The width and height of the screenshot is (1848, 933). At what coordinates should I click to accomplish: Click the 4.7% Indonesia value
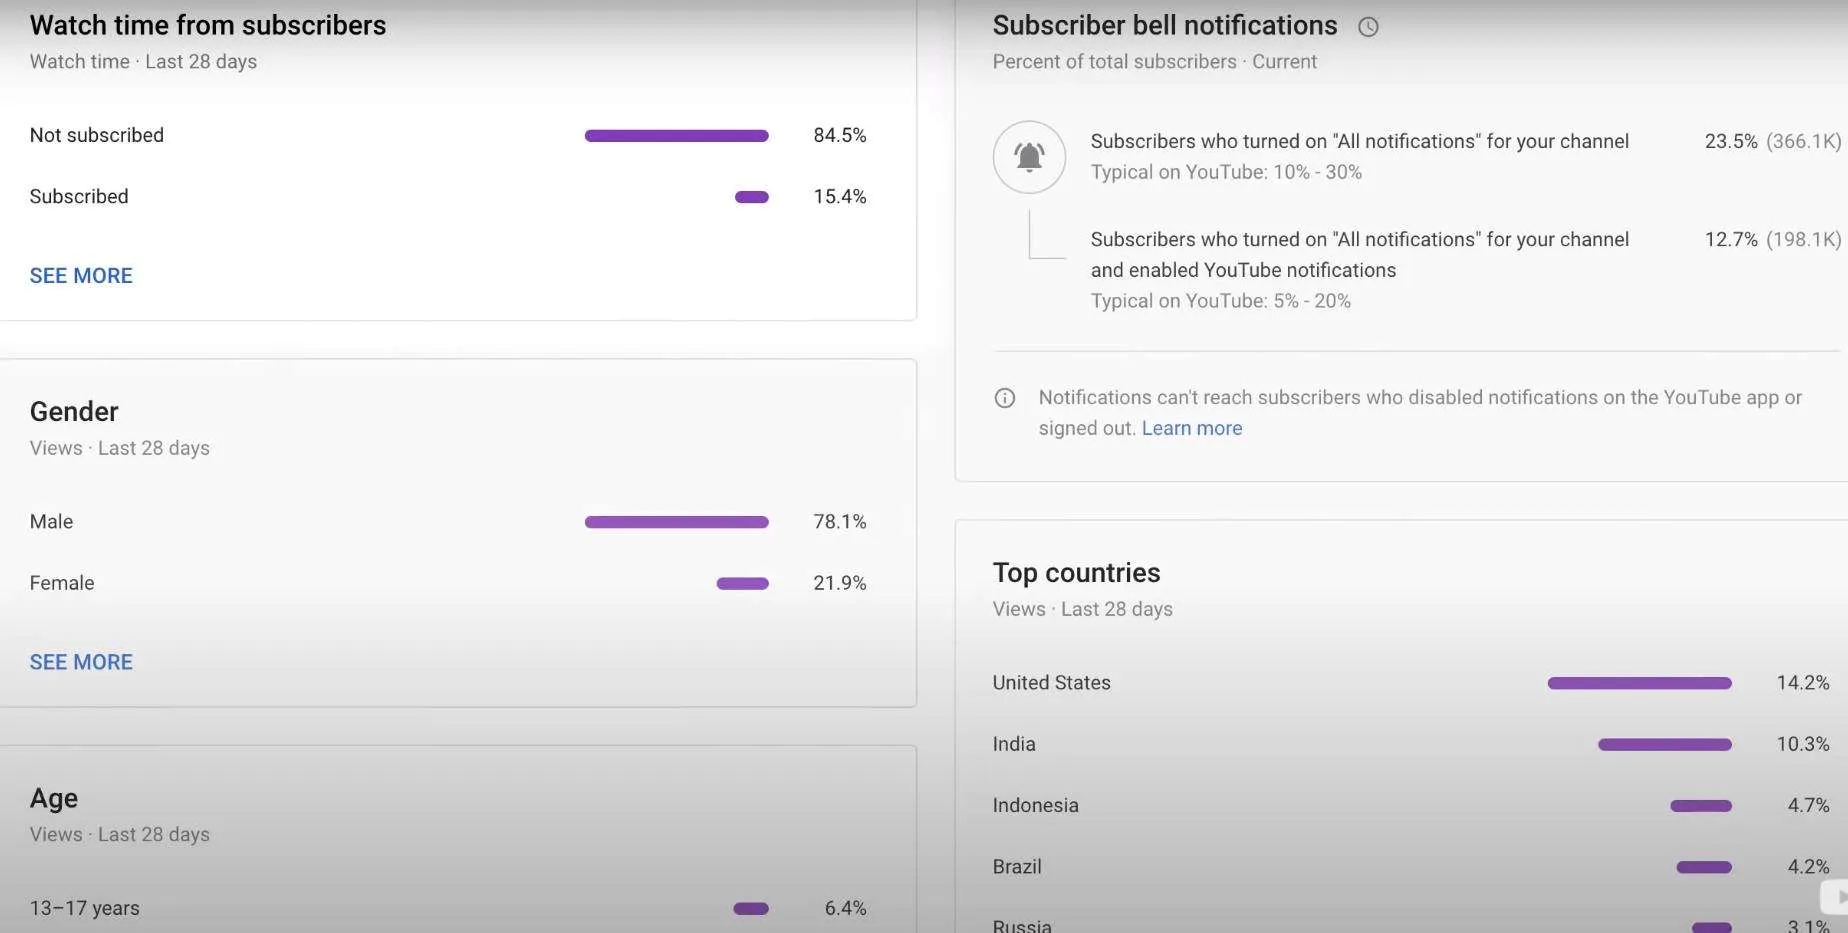click(x=1809, y=805)
